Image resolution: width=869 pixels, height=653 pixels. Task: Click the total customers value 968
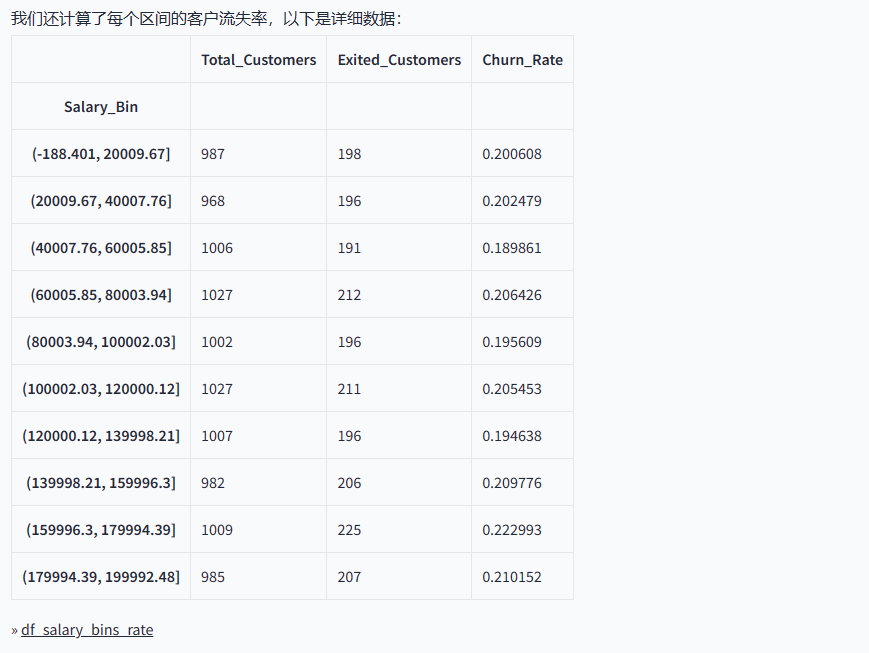(213, 201)
